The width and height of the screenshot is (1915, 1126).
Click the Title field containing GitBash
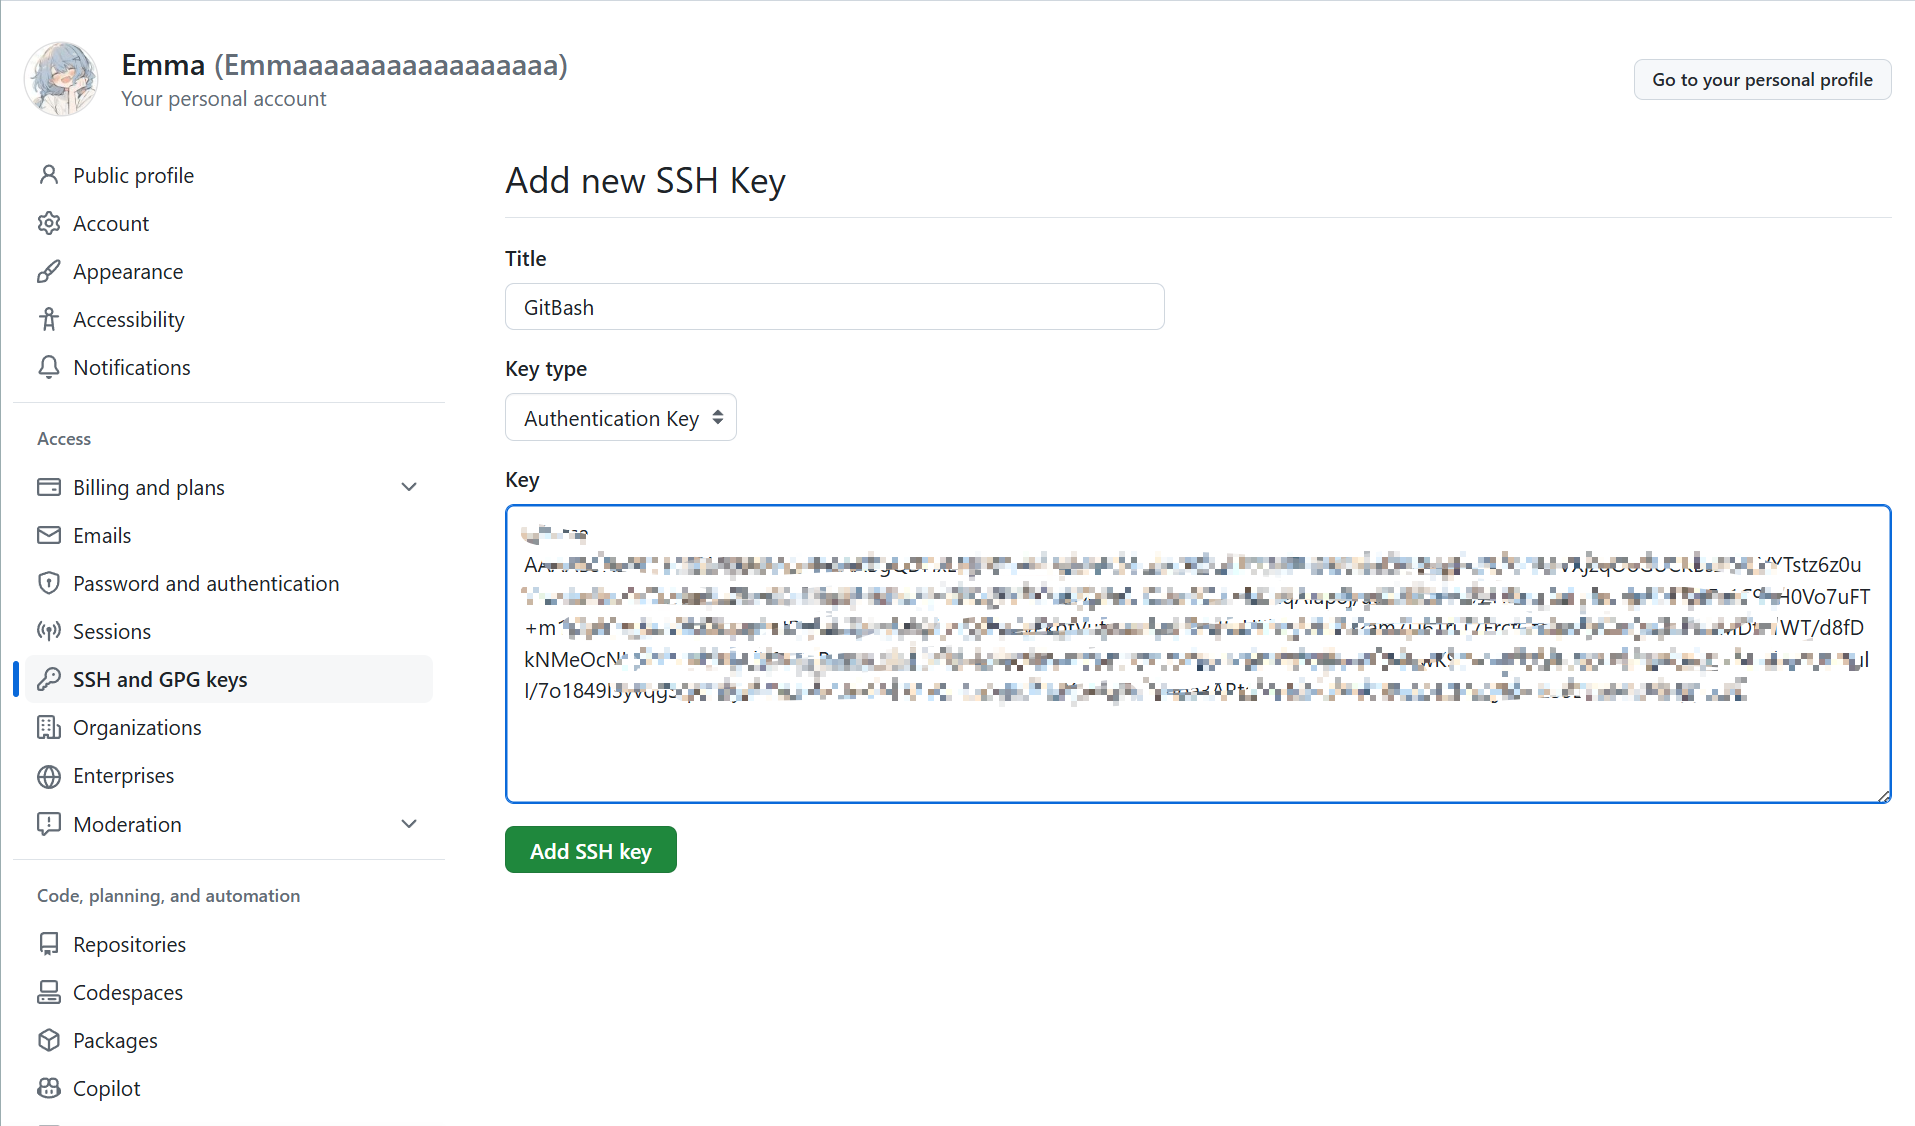(x=834, y=307)
